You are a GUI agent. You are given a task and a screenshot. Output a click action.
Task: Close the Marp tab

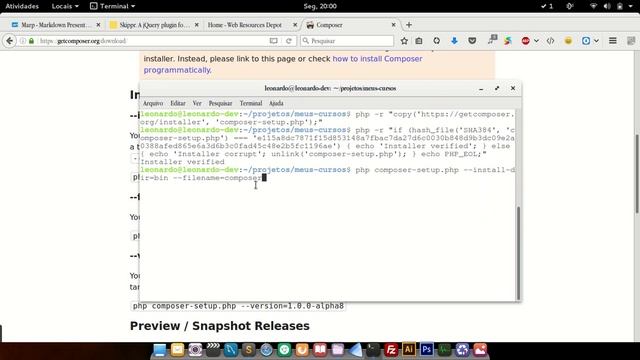(98, 25)
